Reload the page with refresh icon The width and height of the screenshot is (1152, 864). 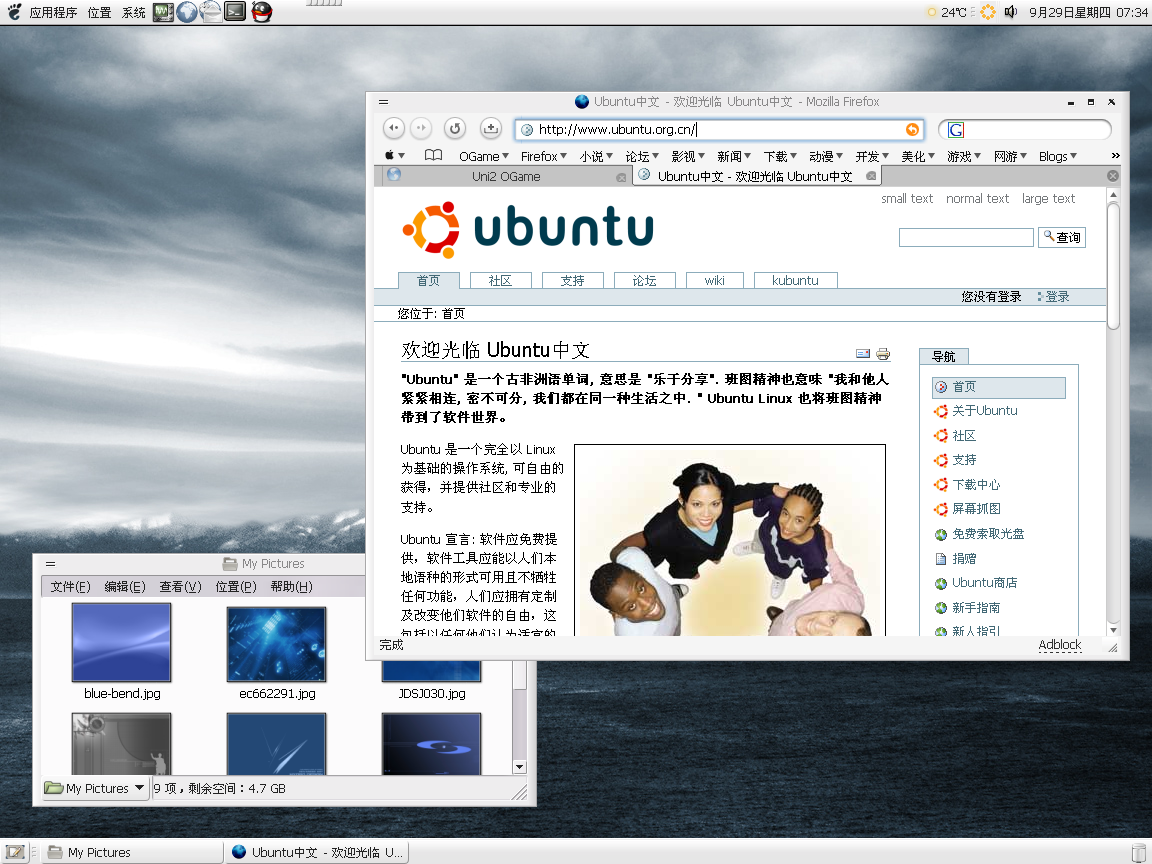click(456, 129)
